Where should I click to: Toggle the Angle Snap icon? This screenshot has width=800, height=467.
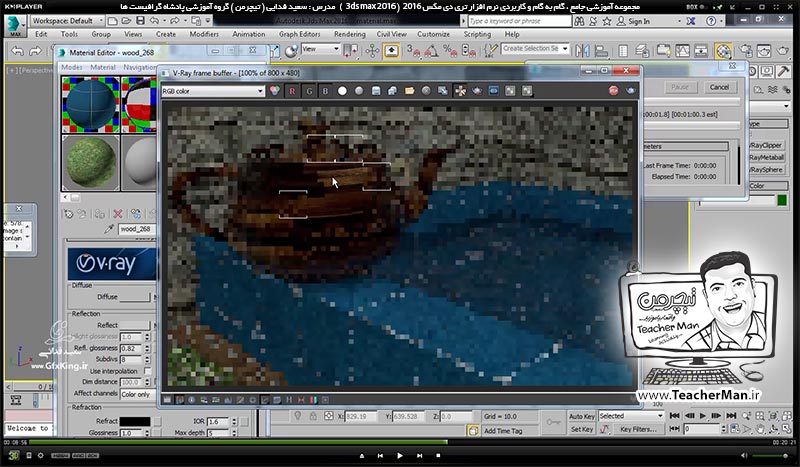pyautogui.click(x=431, y=51)
